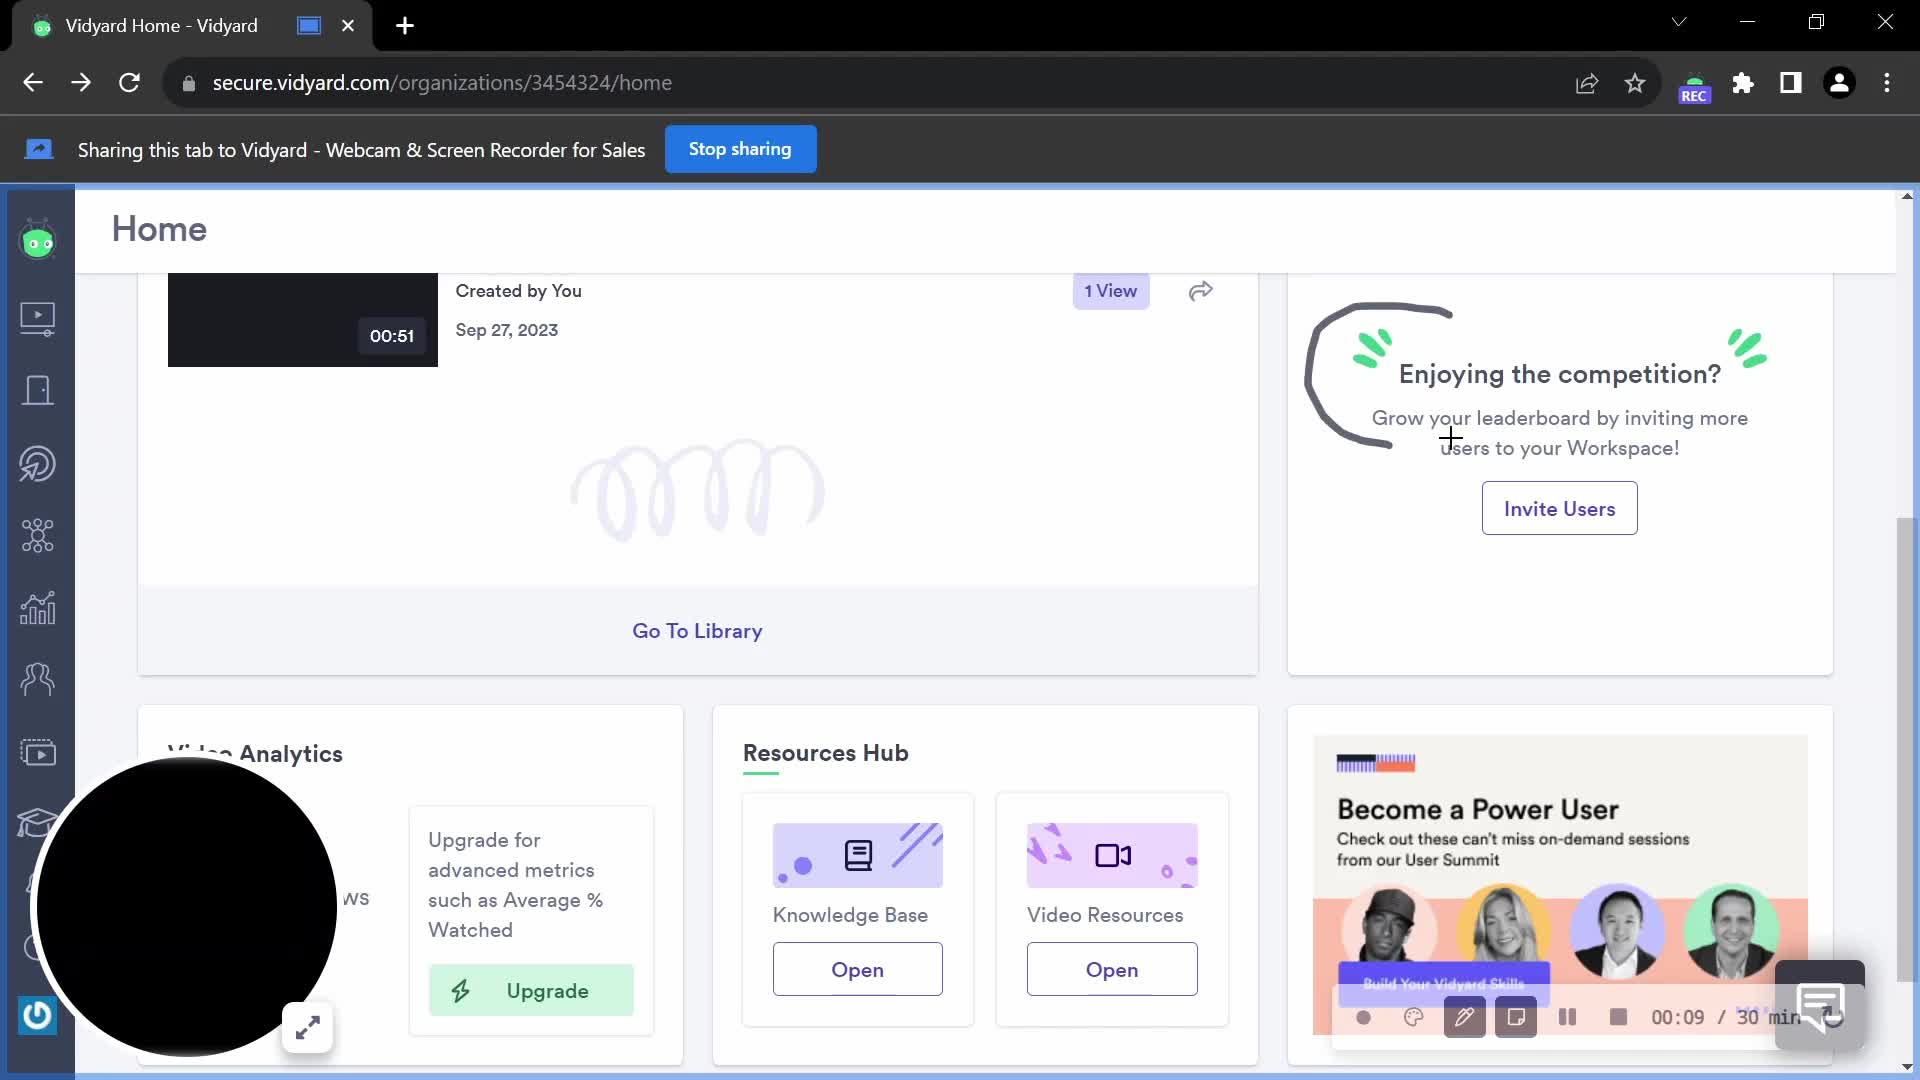Image resolution: width=1920 pixels, height=1080 pixels.
Task: Click Go To Library link
Action: click(698, 630)
